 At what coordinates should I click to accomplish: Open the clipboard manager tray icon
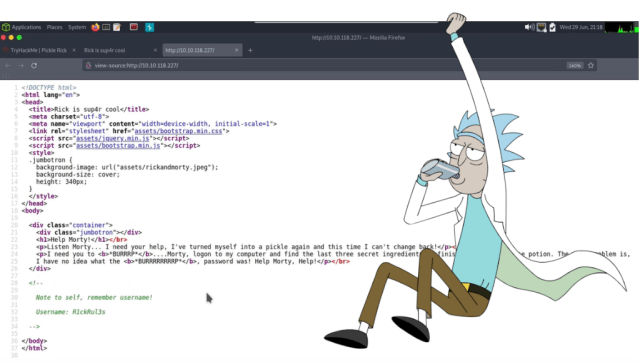click(552, 27)
